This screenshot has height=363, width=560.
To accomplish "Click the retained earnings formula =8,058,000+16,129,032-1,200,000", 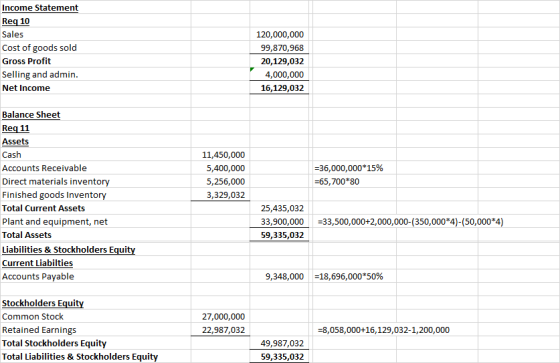I will (384, 330).
